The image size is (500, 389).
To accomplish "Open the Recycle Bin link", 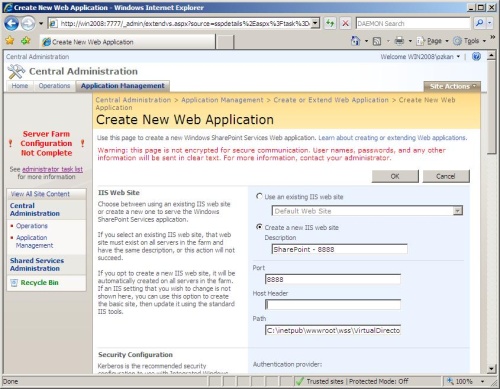I will pyautogui.click(x=39, y=283).
